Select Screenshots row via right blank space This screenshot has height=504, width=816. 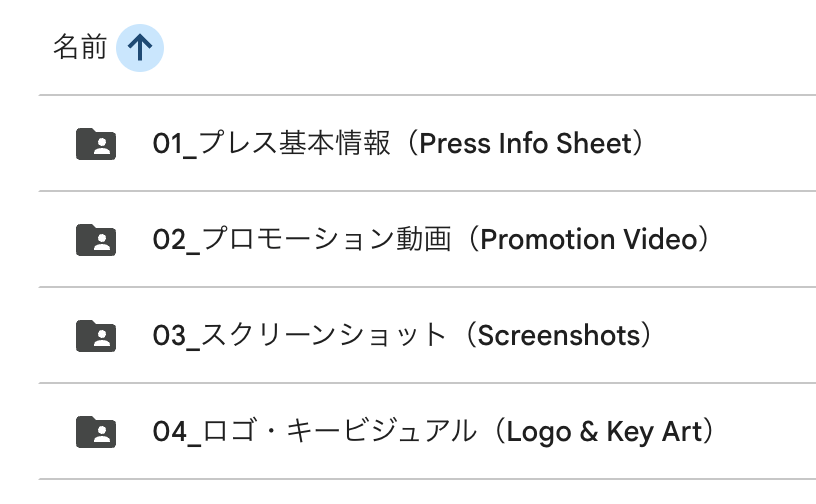(740, 336)
